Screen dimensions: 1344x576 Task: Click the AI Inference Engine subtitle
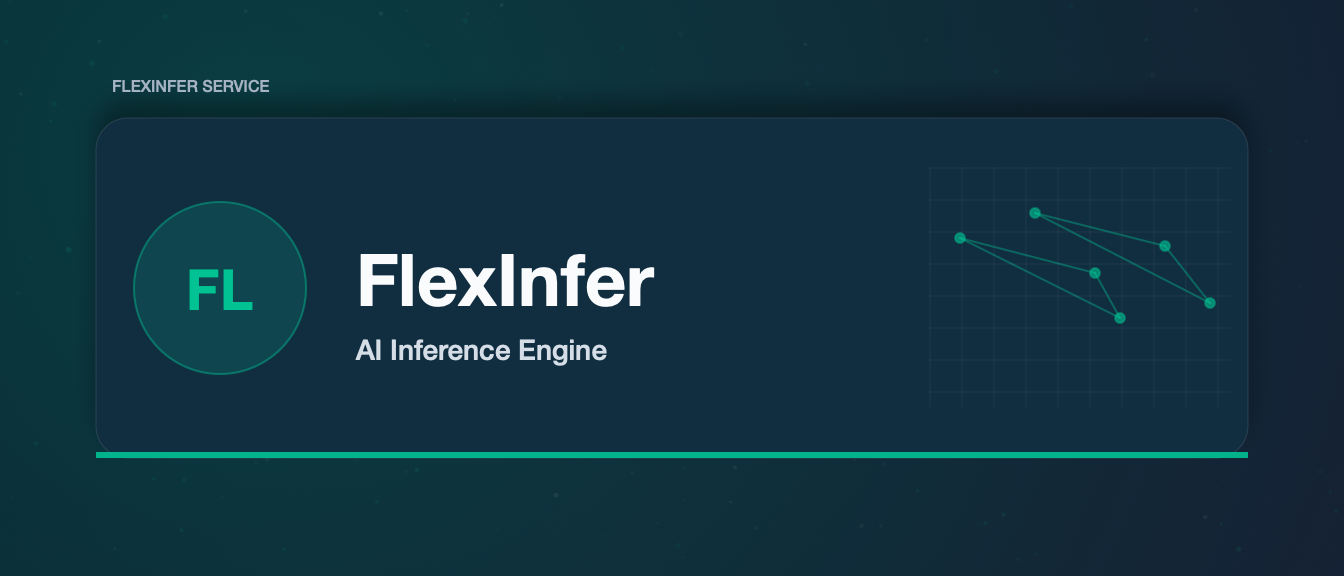(481, 351)
